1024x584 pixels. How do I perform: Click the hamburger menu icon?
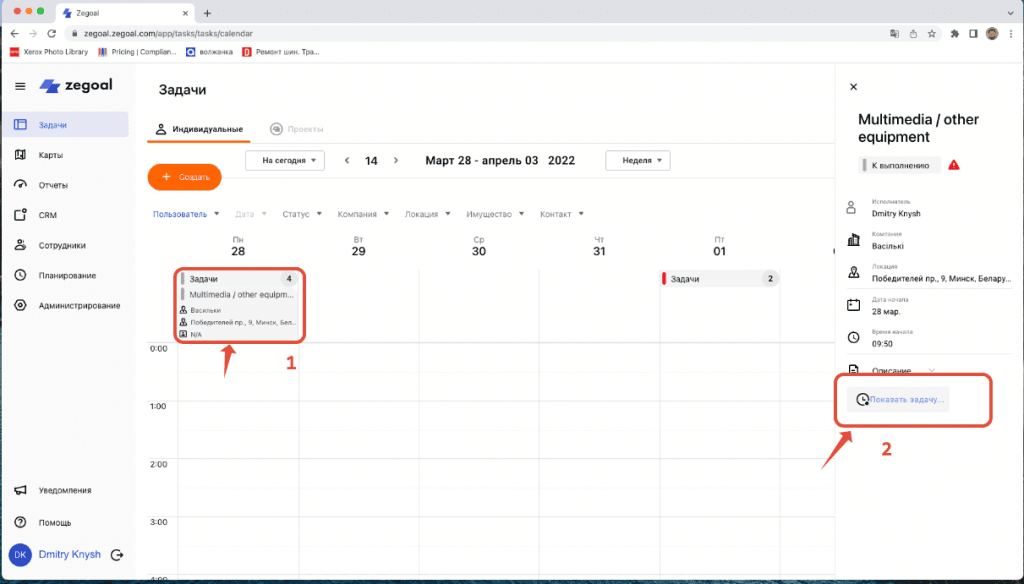pos(20,86)
